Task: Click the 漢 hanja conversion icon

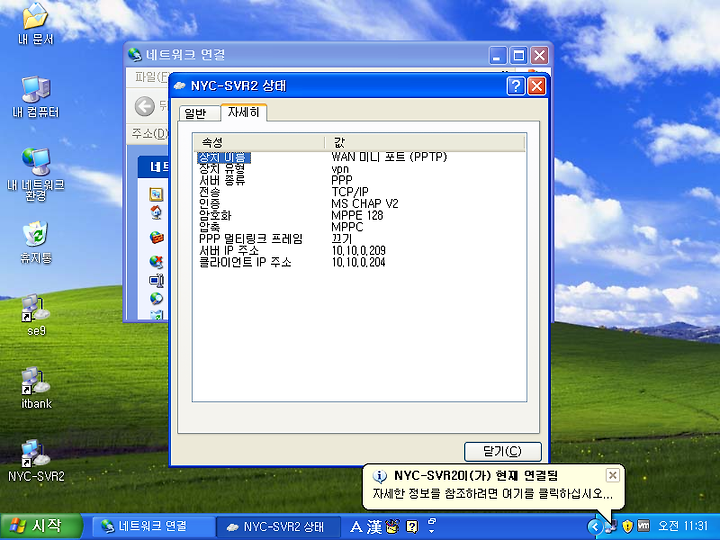Action: tap(374, 527)
